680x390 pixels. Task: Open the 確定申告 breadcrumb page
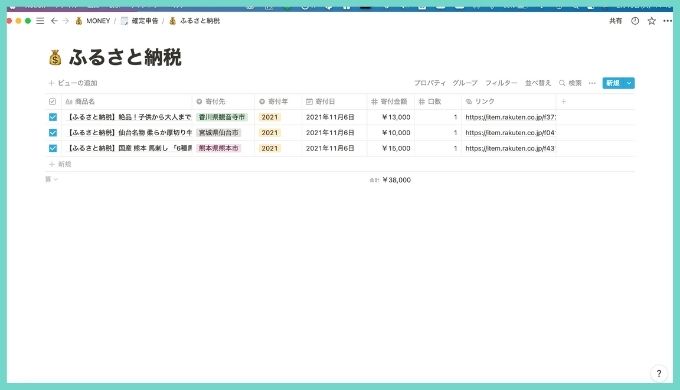pyautogui.click(x=140, y=21)
